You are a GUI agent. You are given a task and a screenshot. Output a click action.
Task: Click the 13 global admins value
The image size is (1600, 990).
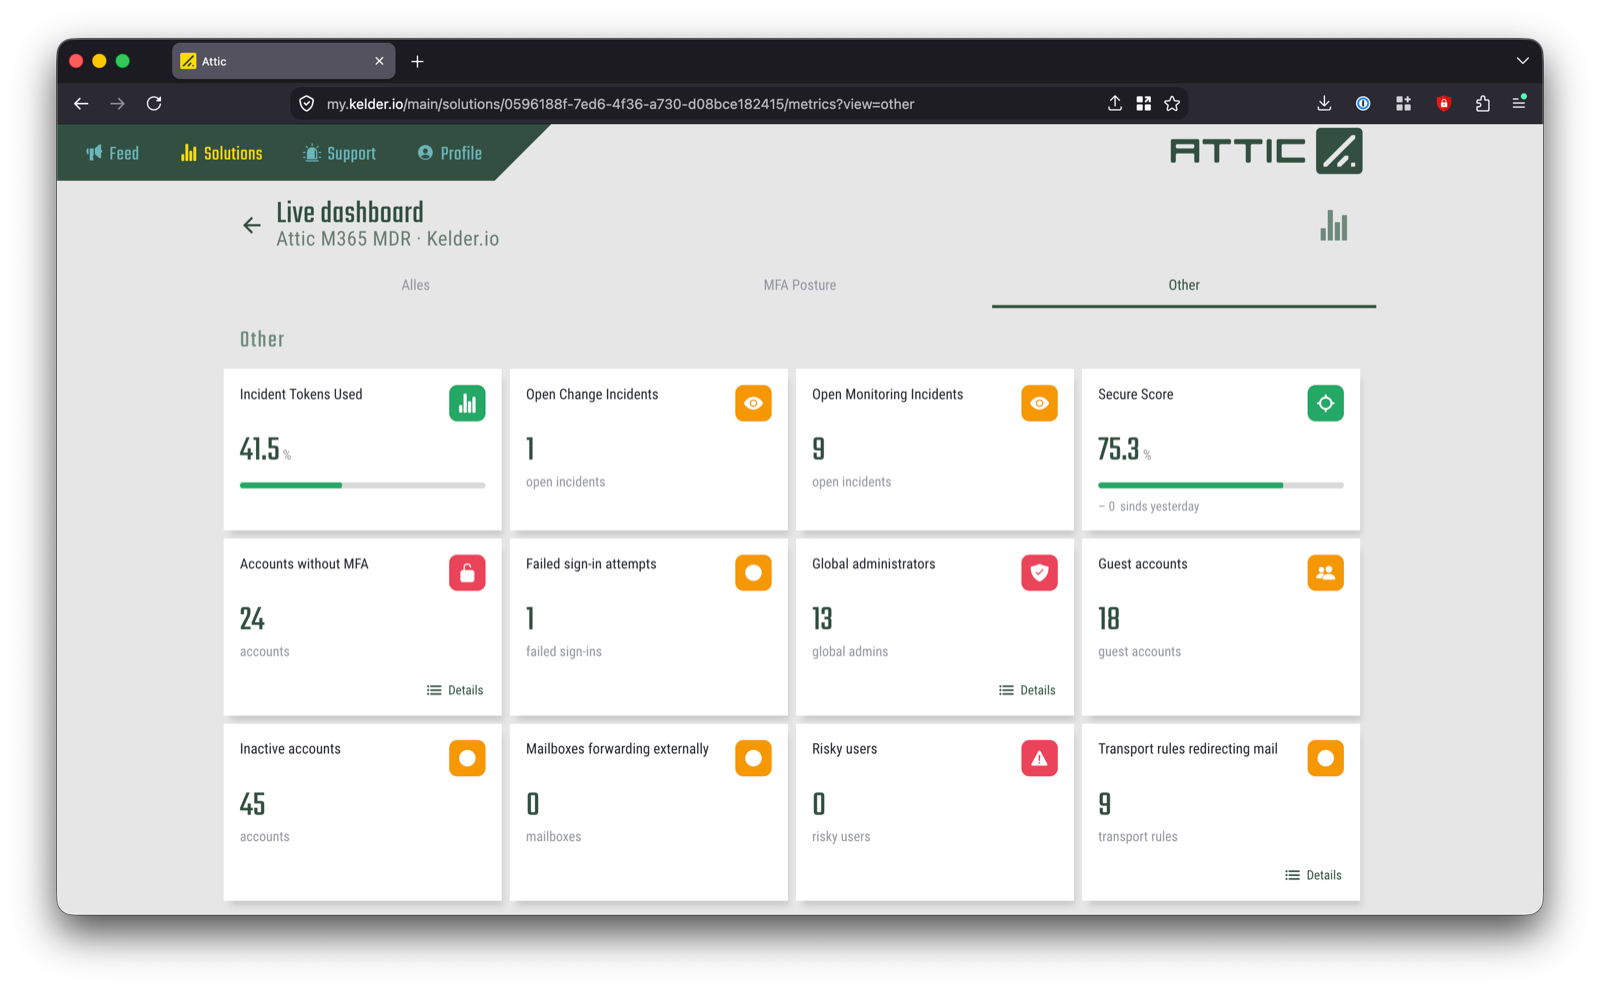[822, 619]
